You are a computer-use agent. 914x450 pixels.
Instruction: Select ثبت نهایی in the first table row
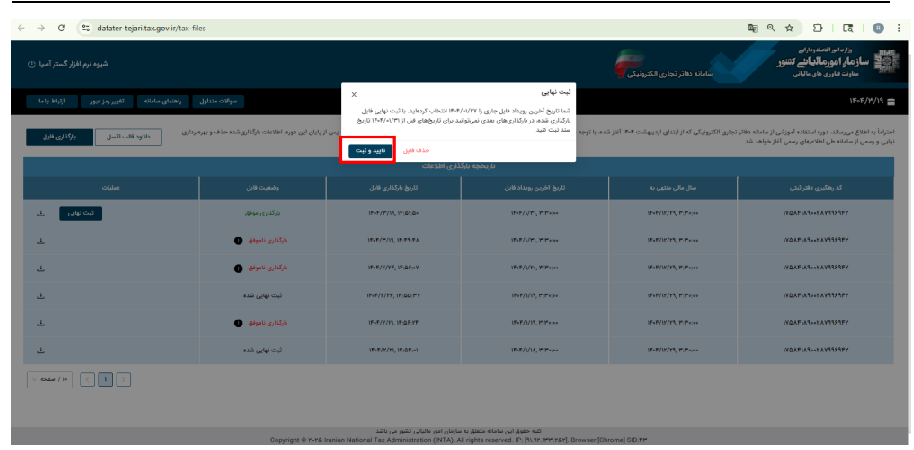point(80,213)
